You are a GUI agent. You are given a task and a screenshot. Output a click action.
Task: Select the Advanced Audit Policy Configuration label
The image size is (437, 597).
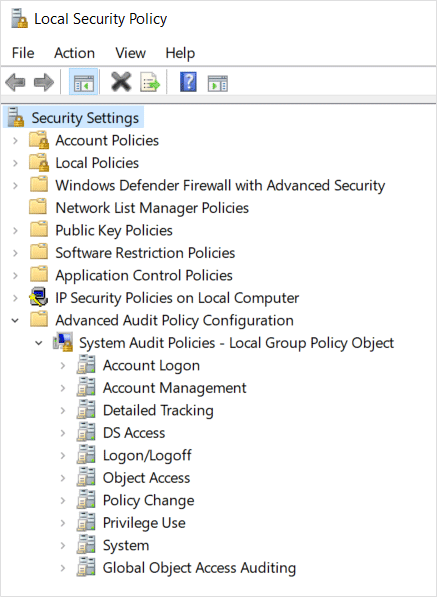click(174, 320)
